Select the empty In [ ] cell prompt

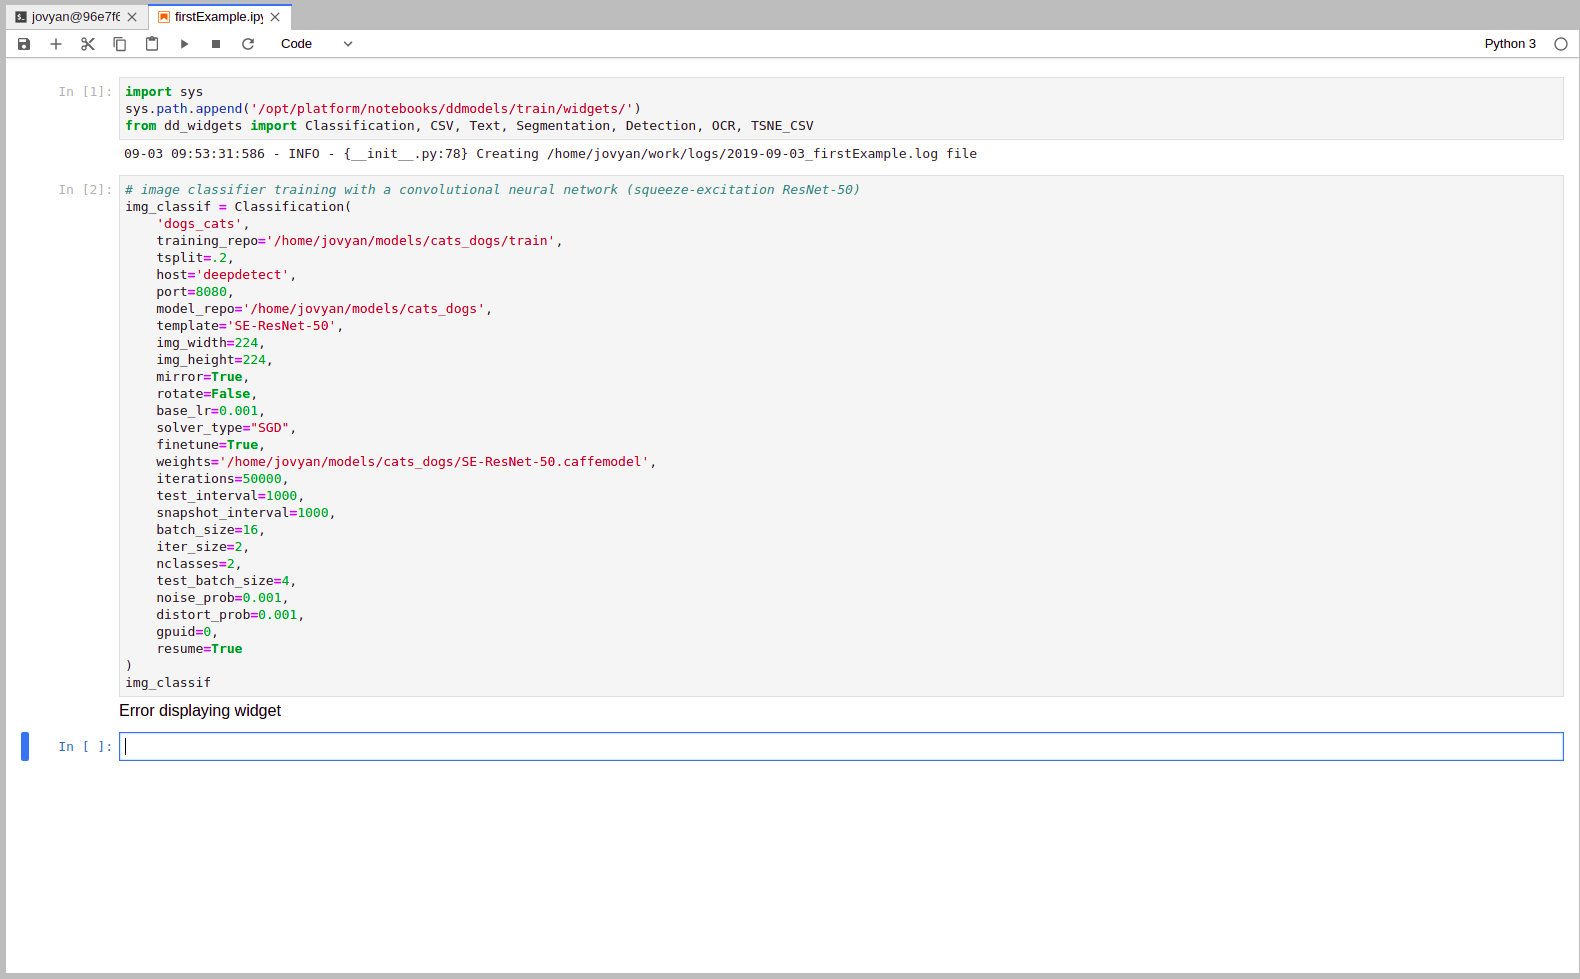pos(85,747)
